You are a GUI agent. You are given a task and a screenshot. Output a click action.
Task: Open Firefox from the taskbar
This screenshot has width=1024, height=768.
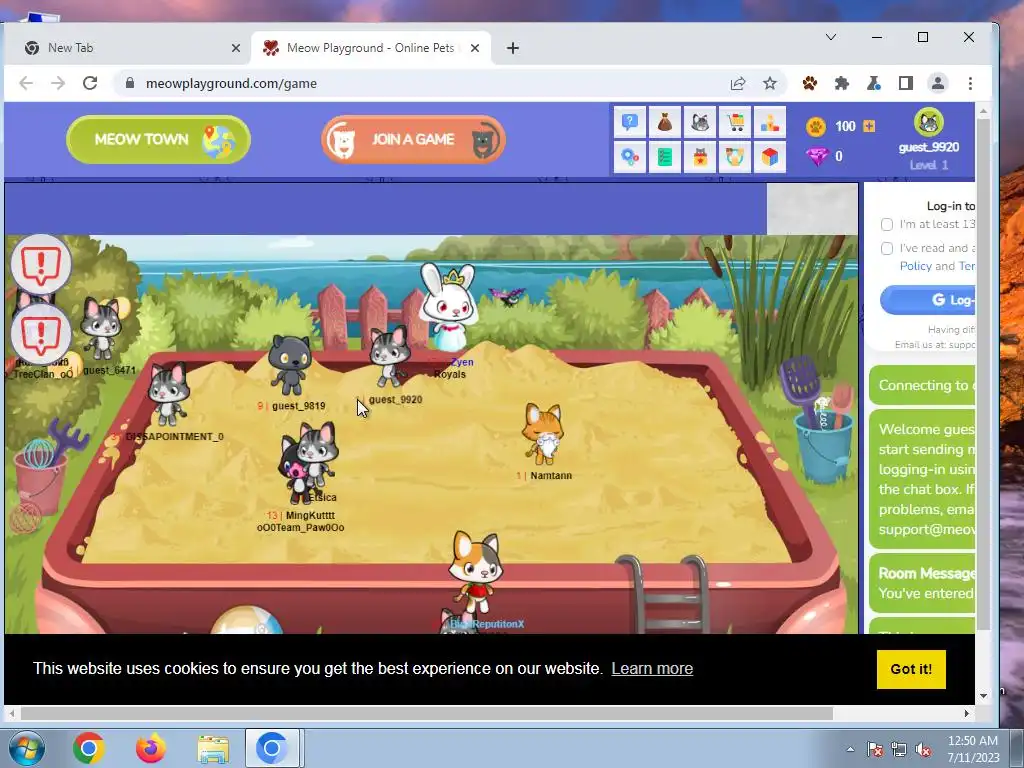[151, 748]
